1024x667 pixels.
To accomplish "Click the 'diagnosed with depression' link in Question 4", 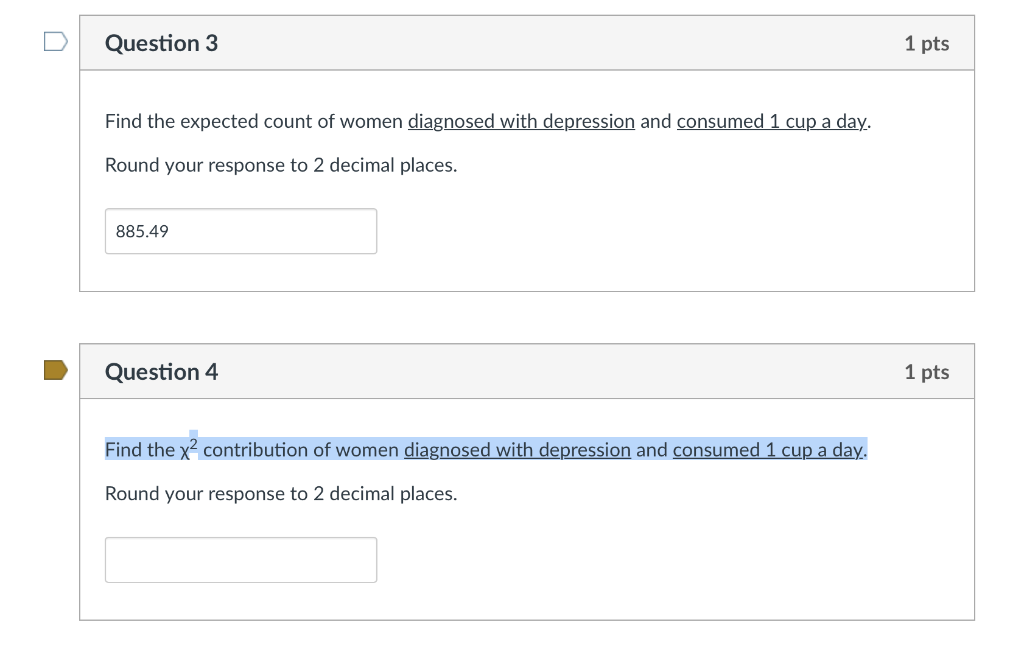I will point(517,450).
